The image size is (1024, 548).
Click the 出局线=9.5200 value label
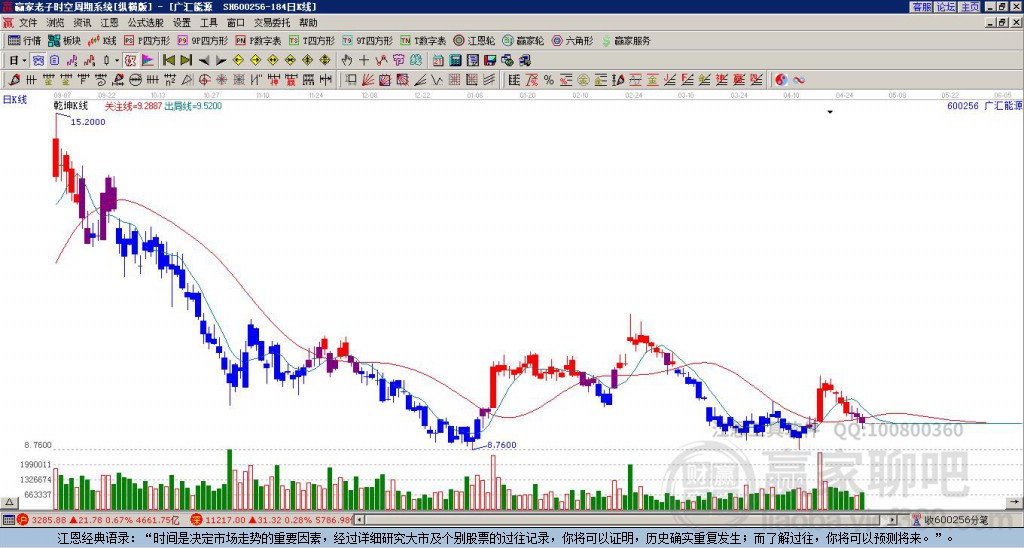(193, 105)
